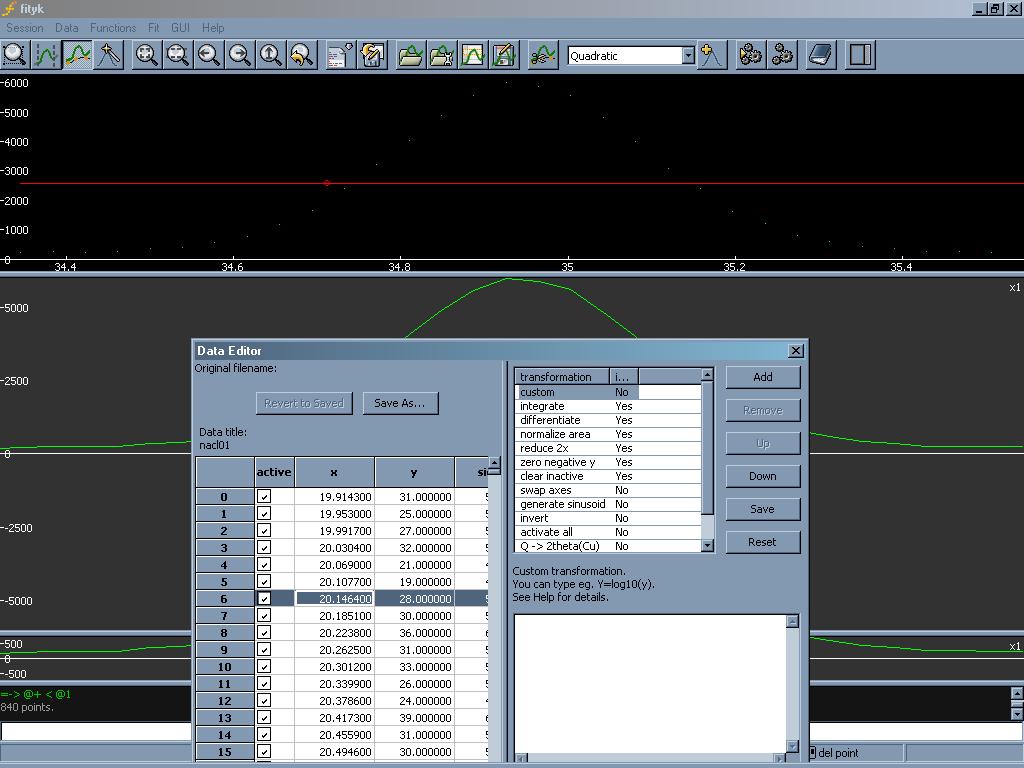Click the eraser-like book toolbar icon

pyautogui.click(x=821, y=55)
